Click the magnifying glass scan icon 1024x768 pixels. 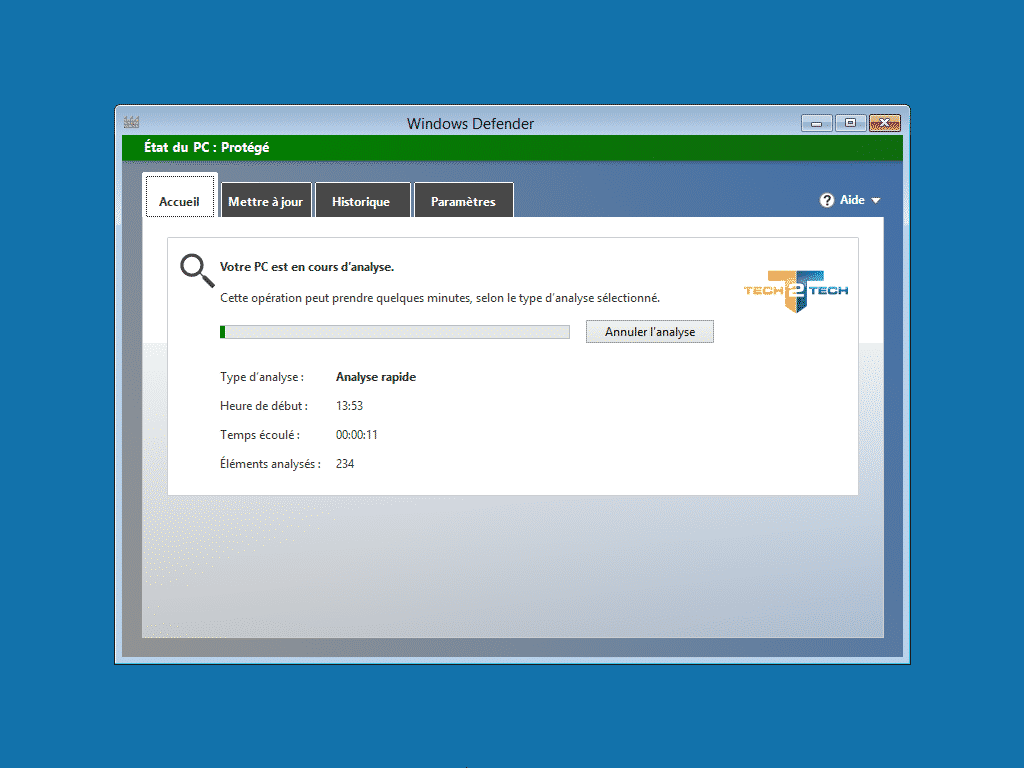point(197,270)
